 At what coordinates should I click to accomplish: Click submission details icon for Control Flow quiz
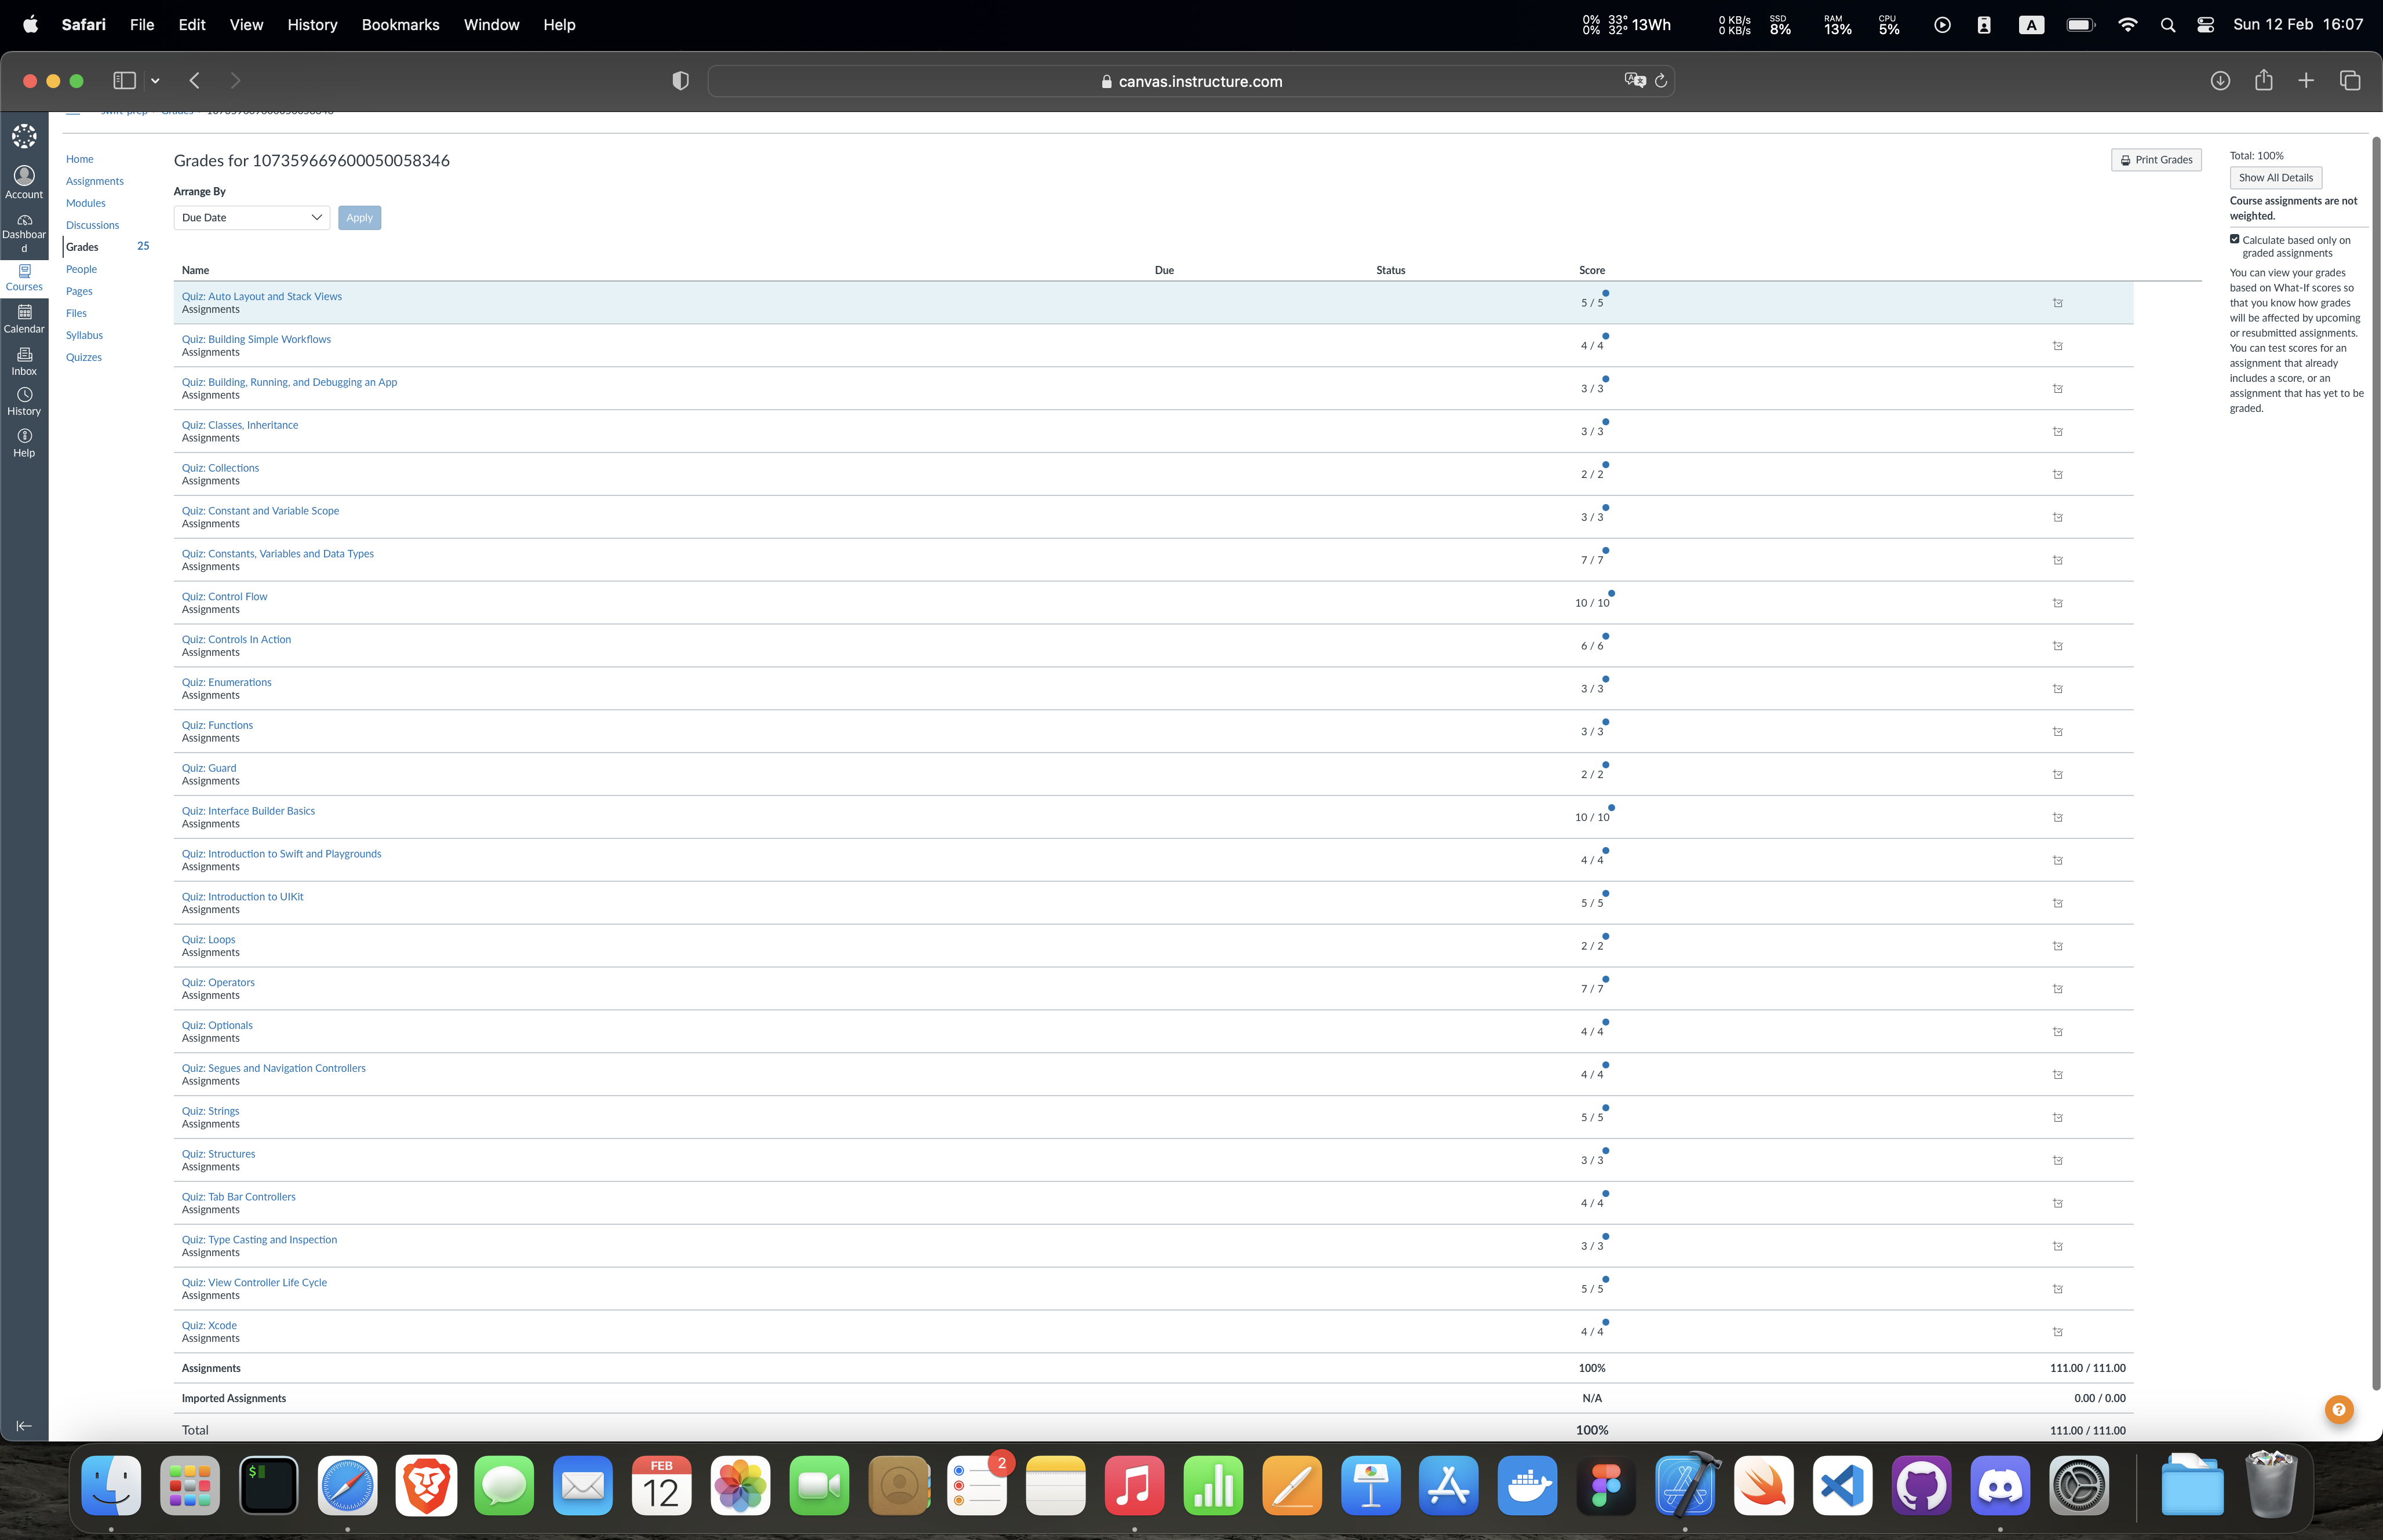(x=2058, y=603)
